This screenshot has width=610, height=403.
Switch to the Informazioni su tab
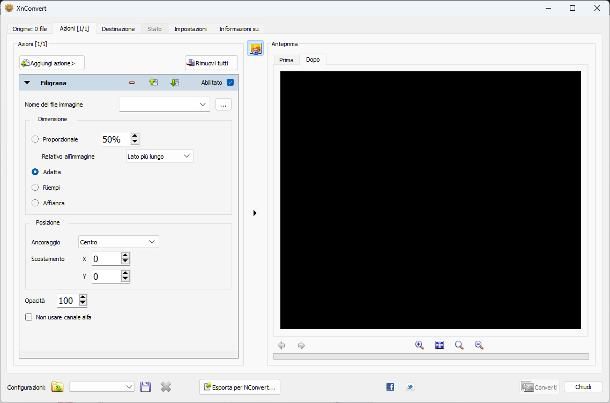pos(238,29)
